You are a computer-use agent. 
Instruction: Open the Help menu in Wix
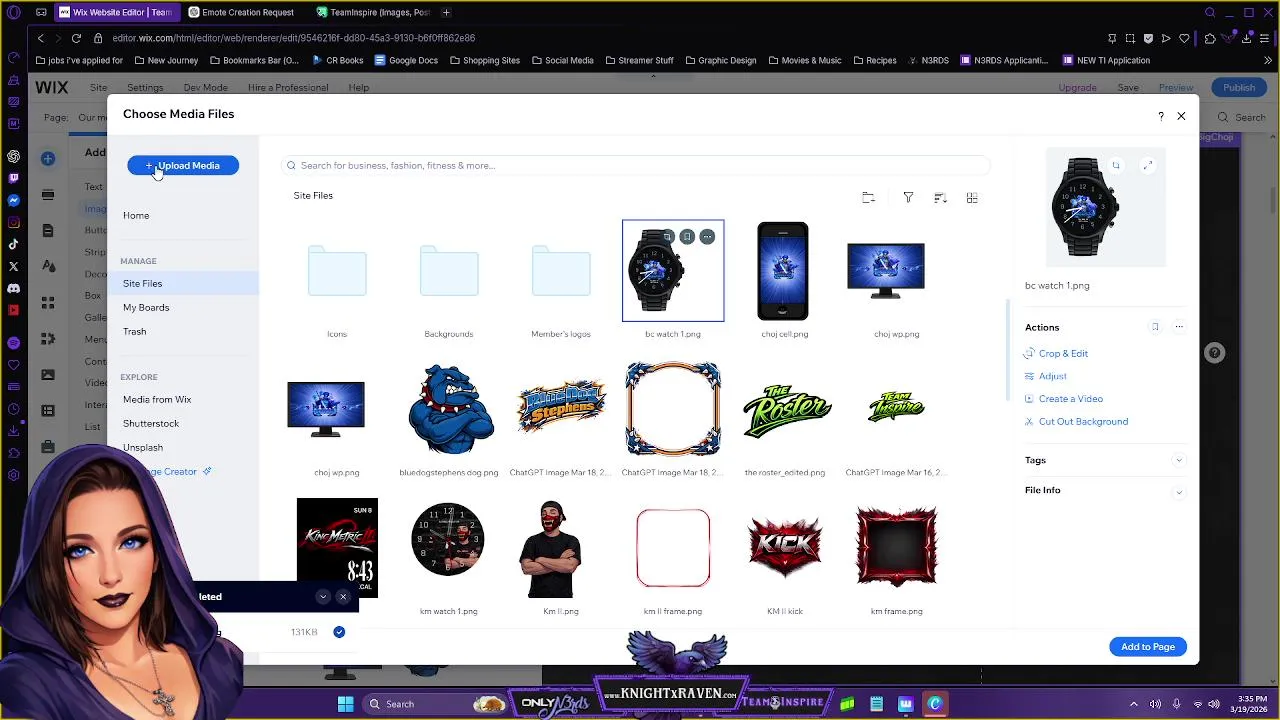[358, 88]
